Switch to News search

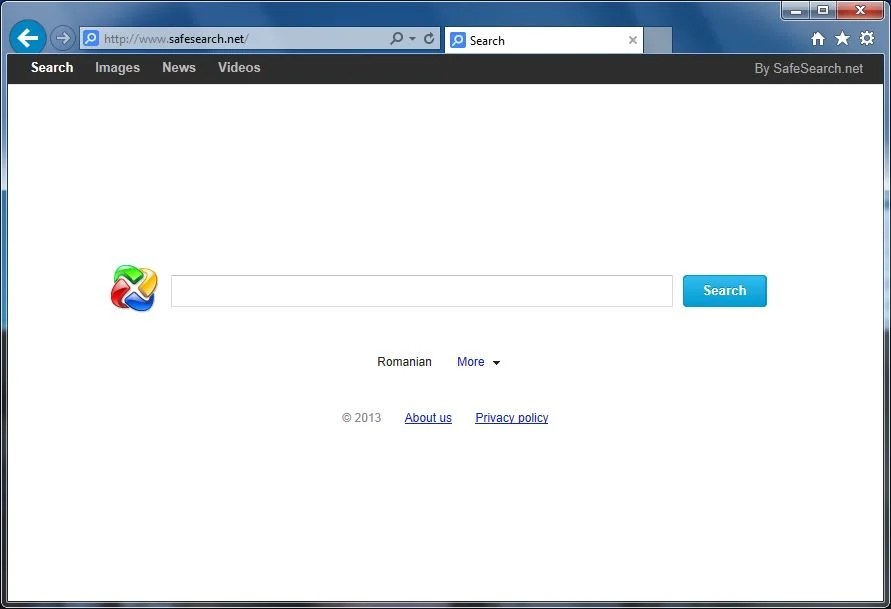[x=179, y=68]
